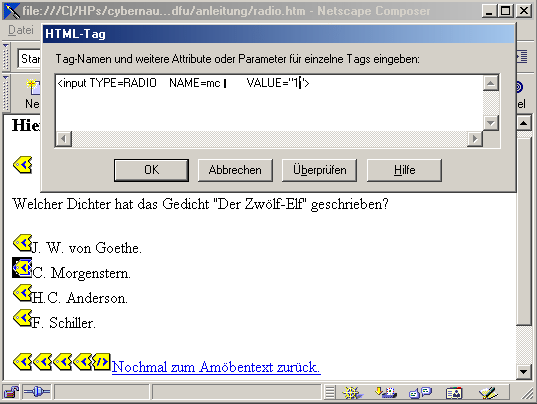
Task: Open the Address Book icon in status bar
Action: 454,393
